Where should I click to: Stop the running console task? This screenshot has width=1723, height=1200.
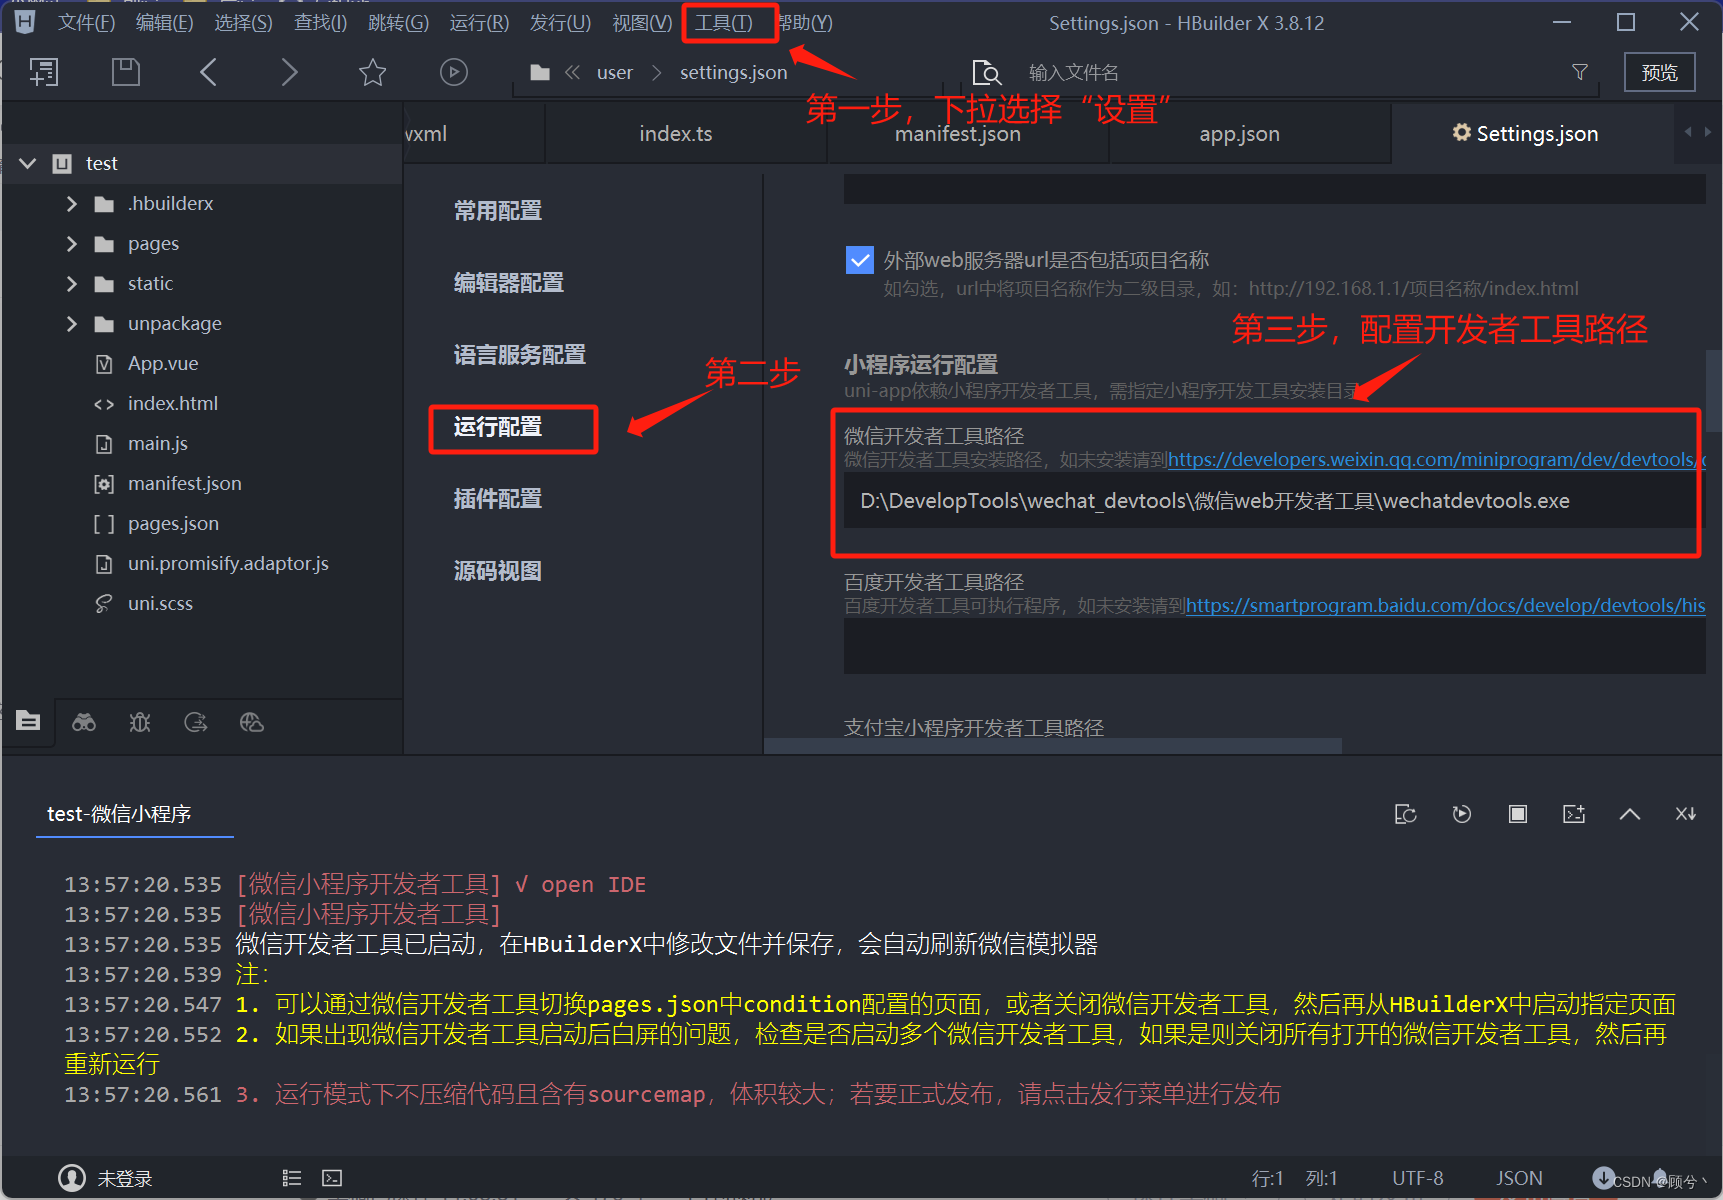tap(1518, 814)
